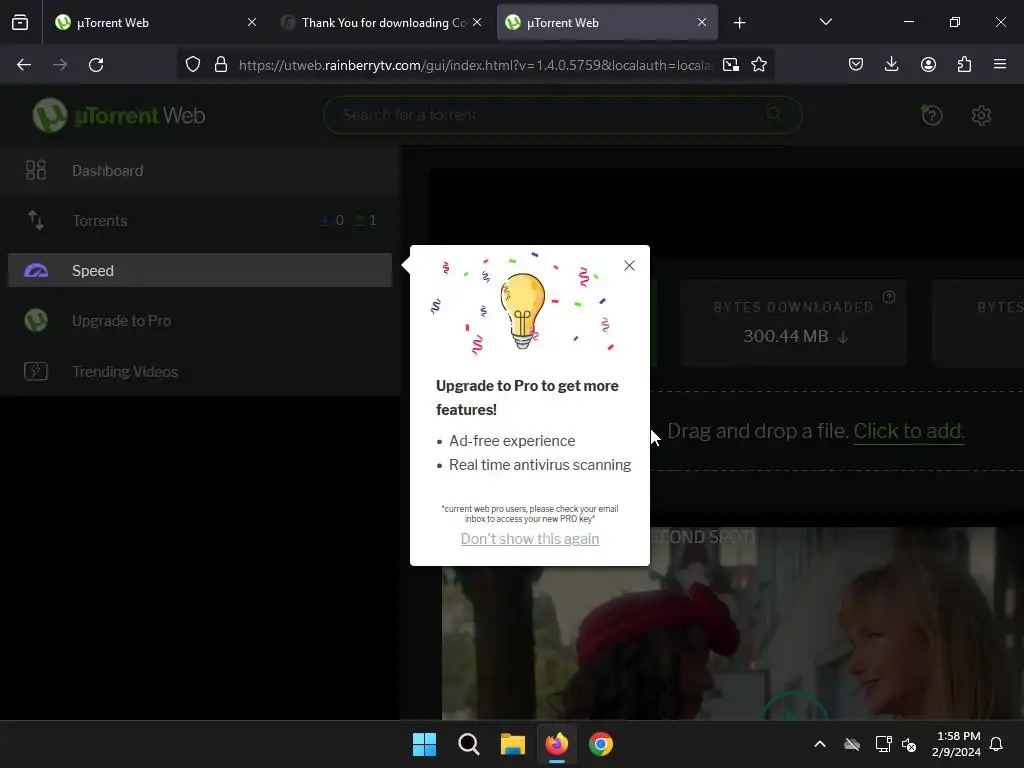Open the Windows Start menu

click(424, 744)
